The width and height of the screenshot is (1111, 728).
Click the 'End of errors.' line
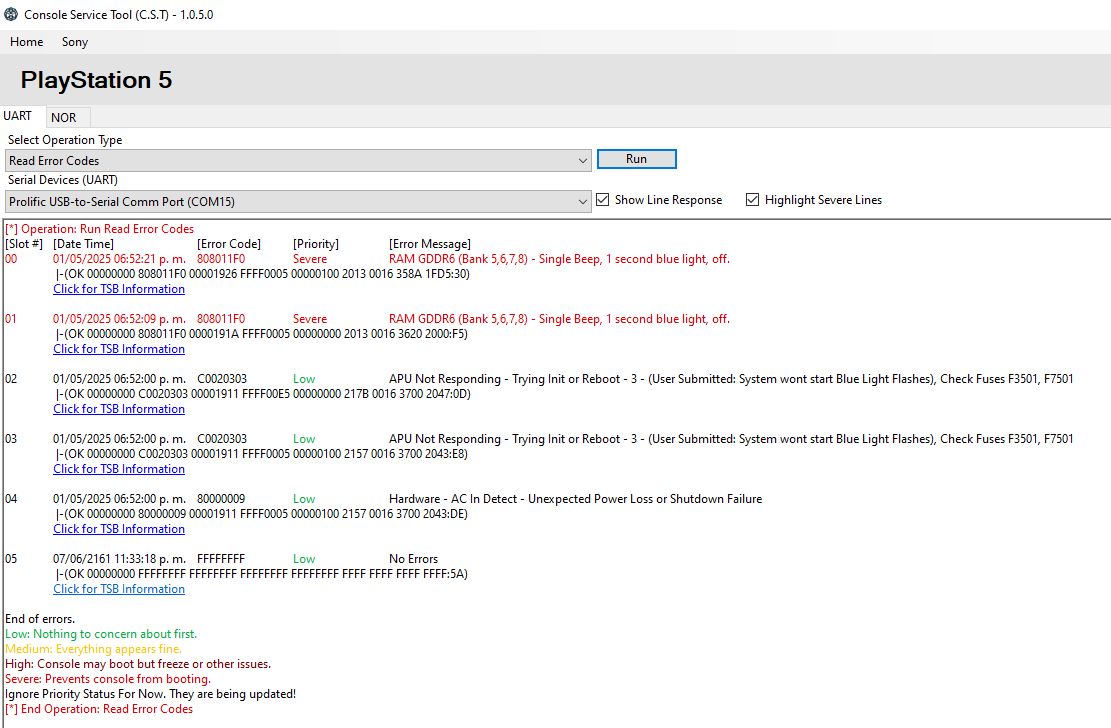pyautogui.click(x=40, y=619)
